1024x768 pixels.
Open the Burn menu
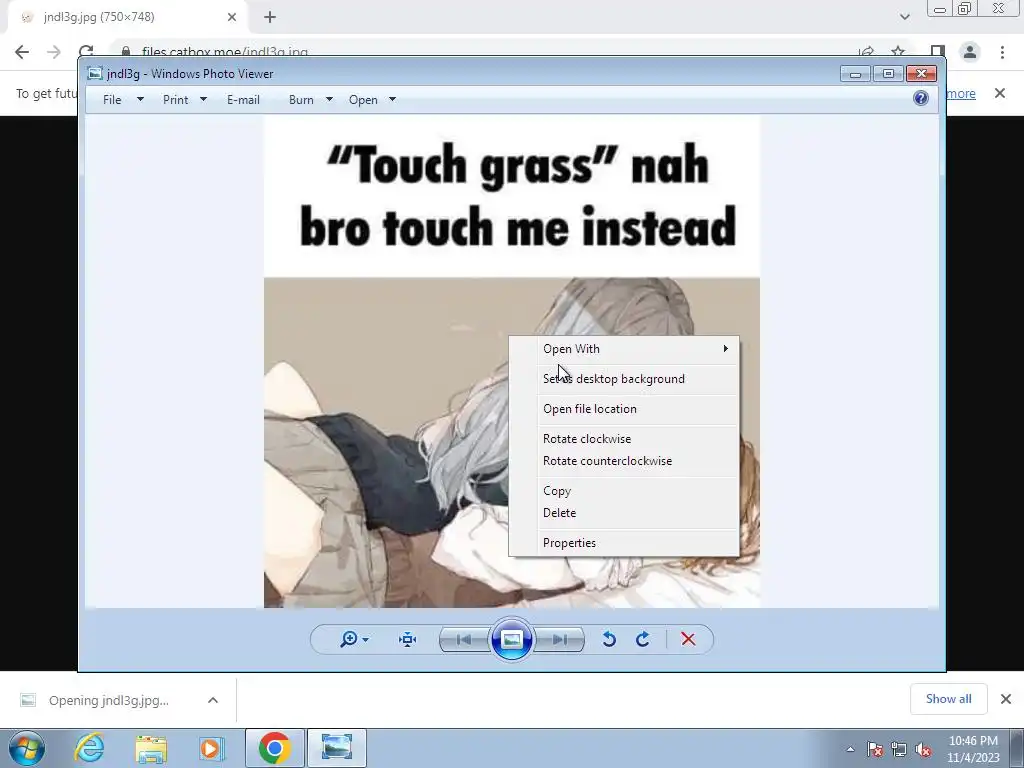(301, 100)
